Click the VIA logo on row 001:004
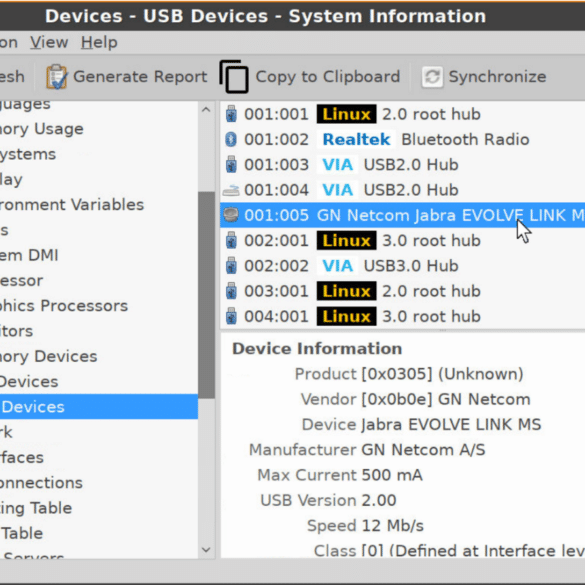Image resolution: width=585 pixels, height=585 pixels. point(337,190)
